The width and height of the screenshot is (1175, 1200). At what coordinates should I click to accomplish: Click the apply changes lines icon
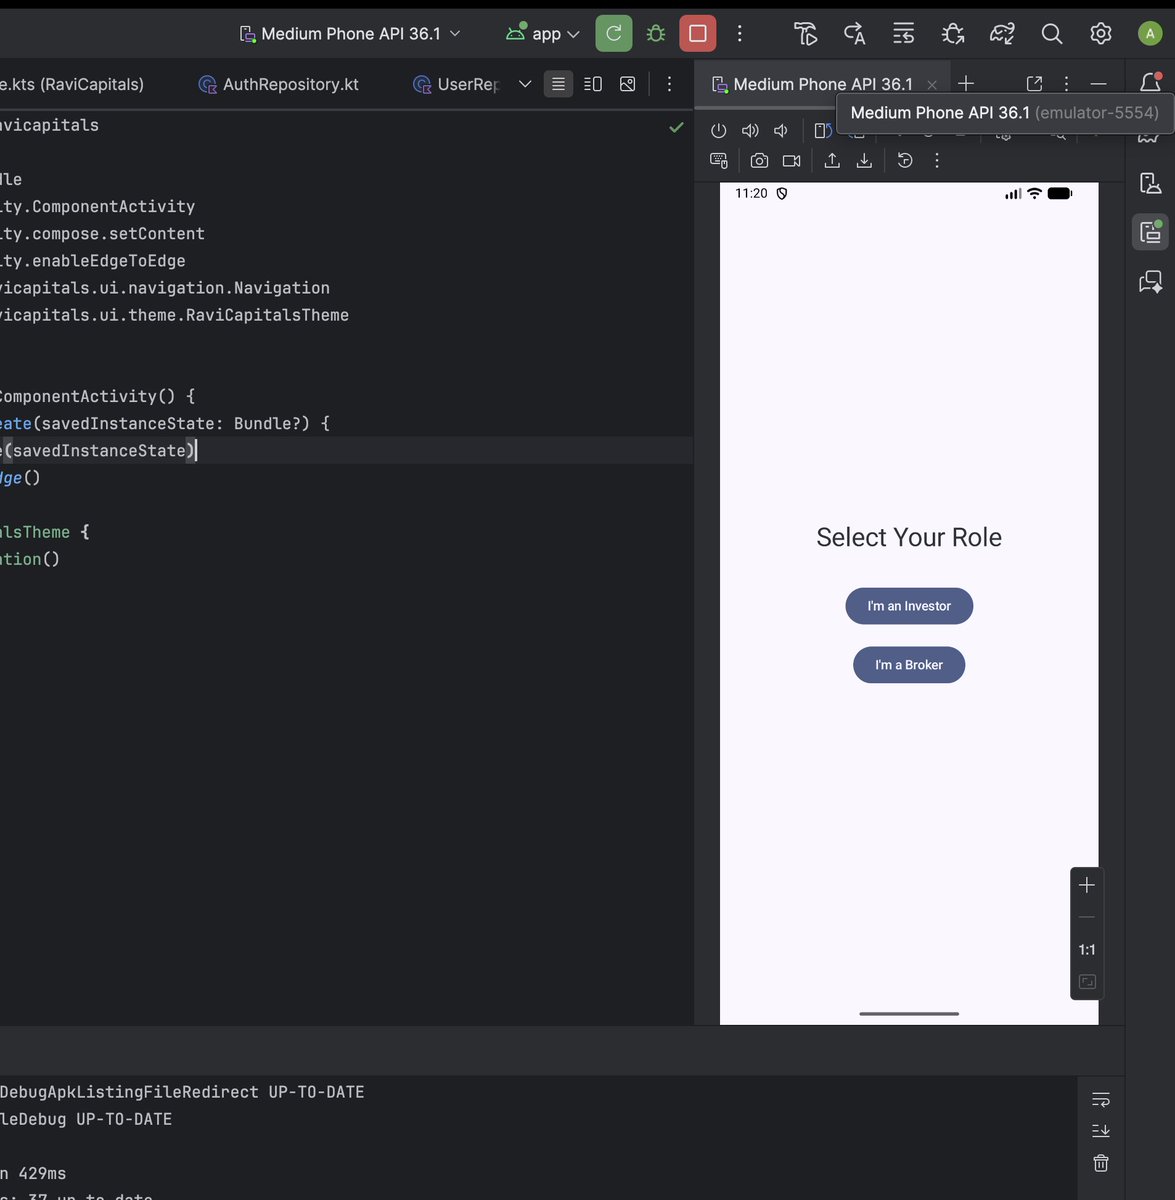(904, 33)
